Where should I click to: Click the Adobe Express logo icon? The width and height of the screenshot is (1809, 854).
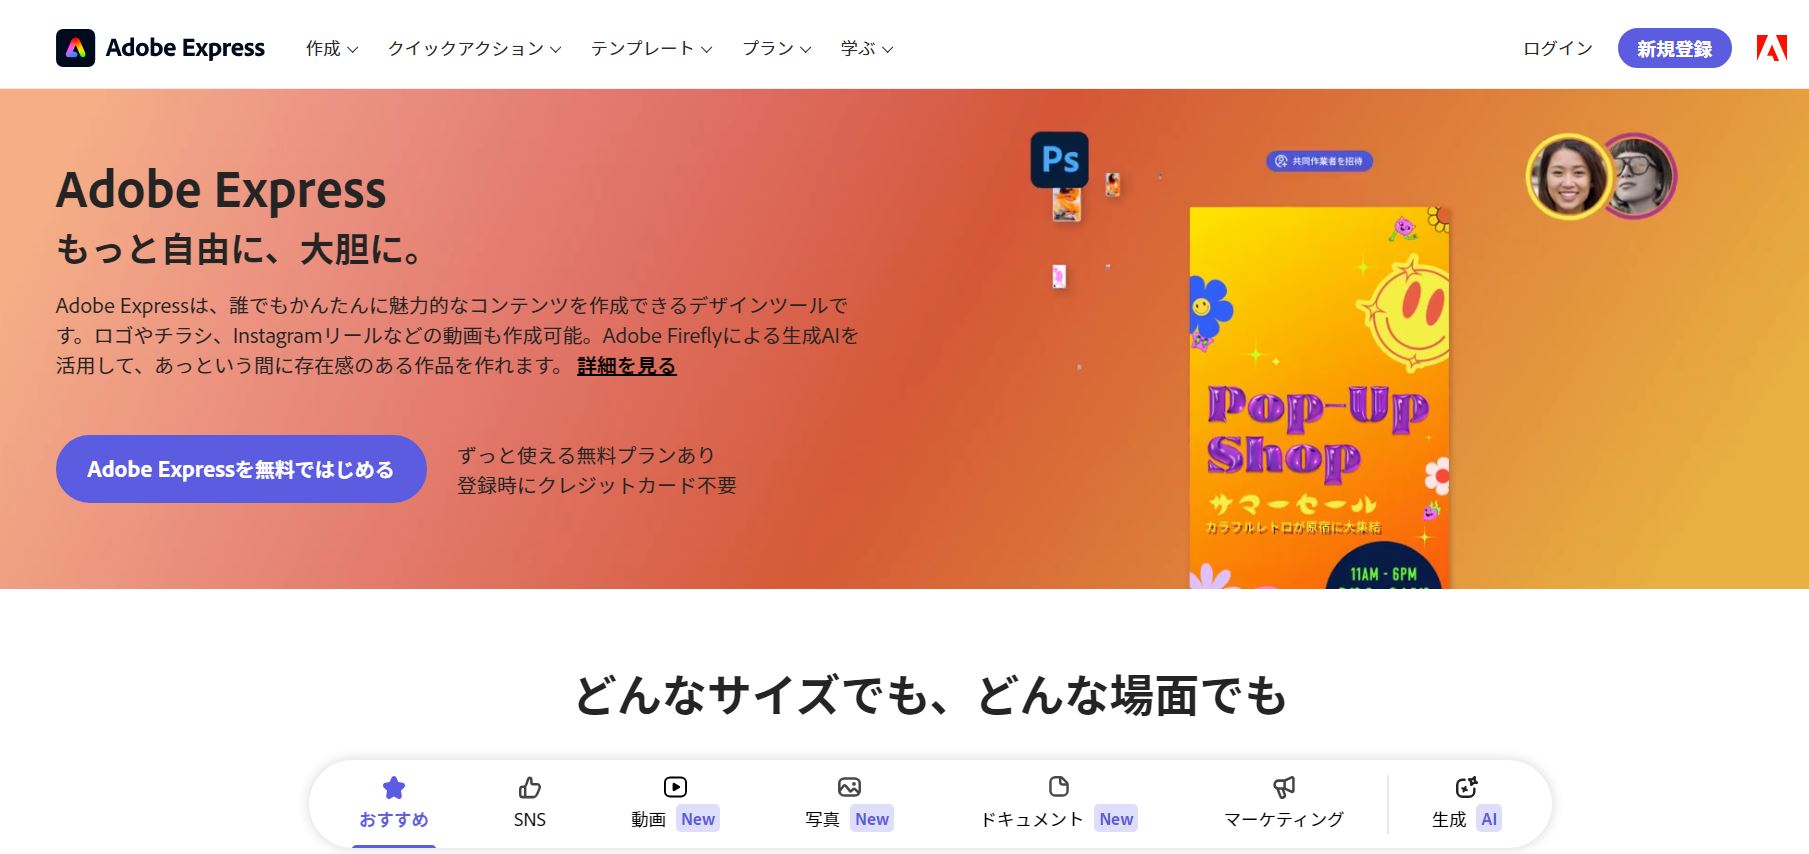click(x=75, y=48)
